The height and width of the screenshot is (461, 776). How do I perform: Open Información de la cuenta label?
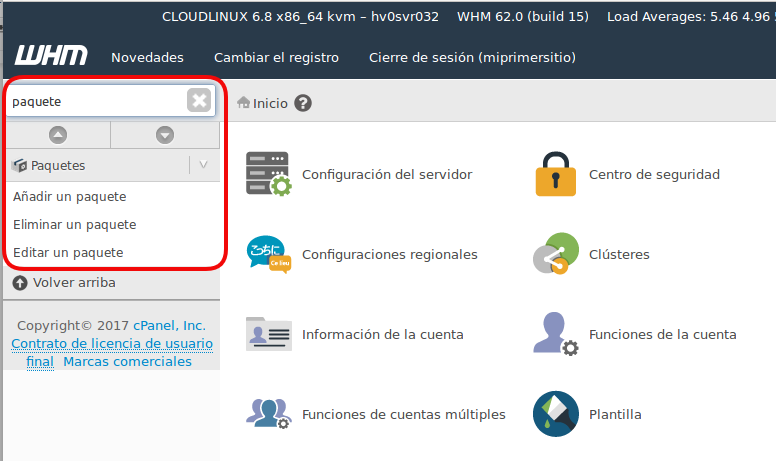(x=383, y=334)
